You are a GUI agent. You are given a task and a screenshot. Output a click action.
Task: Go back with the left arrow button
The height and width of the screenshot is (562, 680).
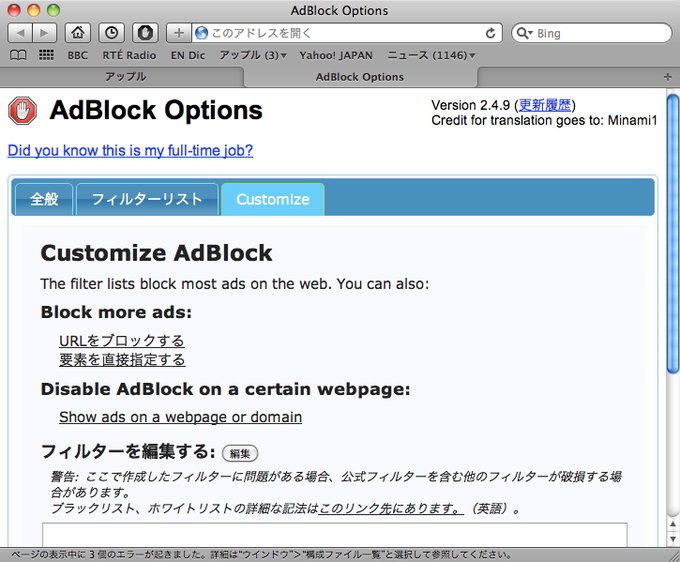tap(20, 33)
